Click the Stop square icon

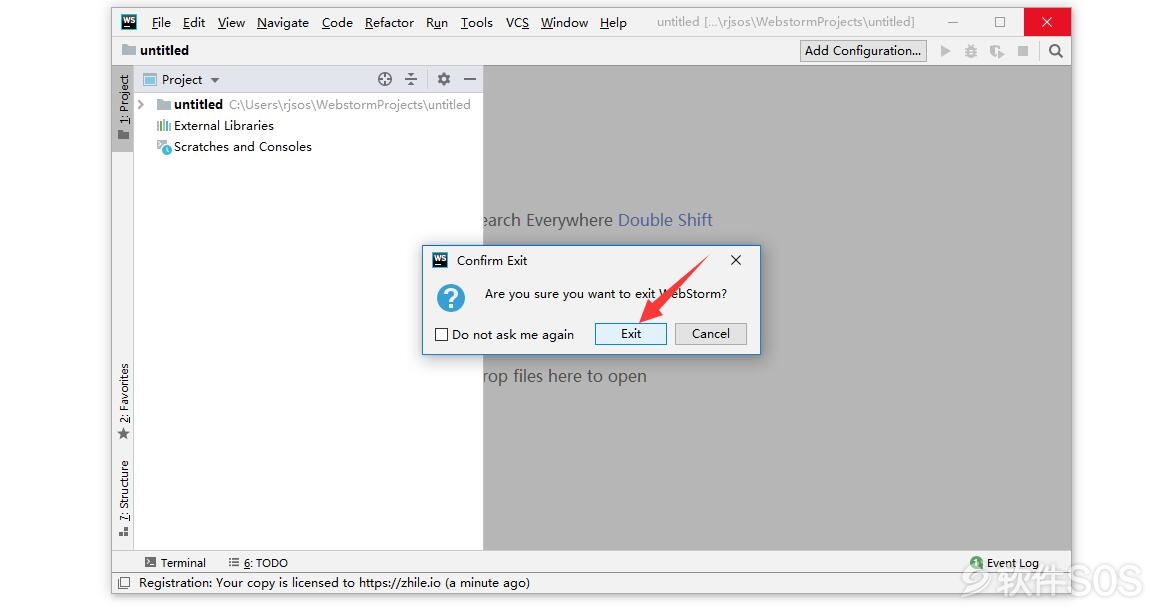click(x=1023, y=51)
